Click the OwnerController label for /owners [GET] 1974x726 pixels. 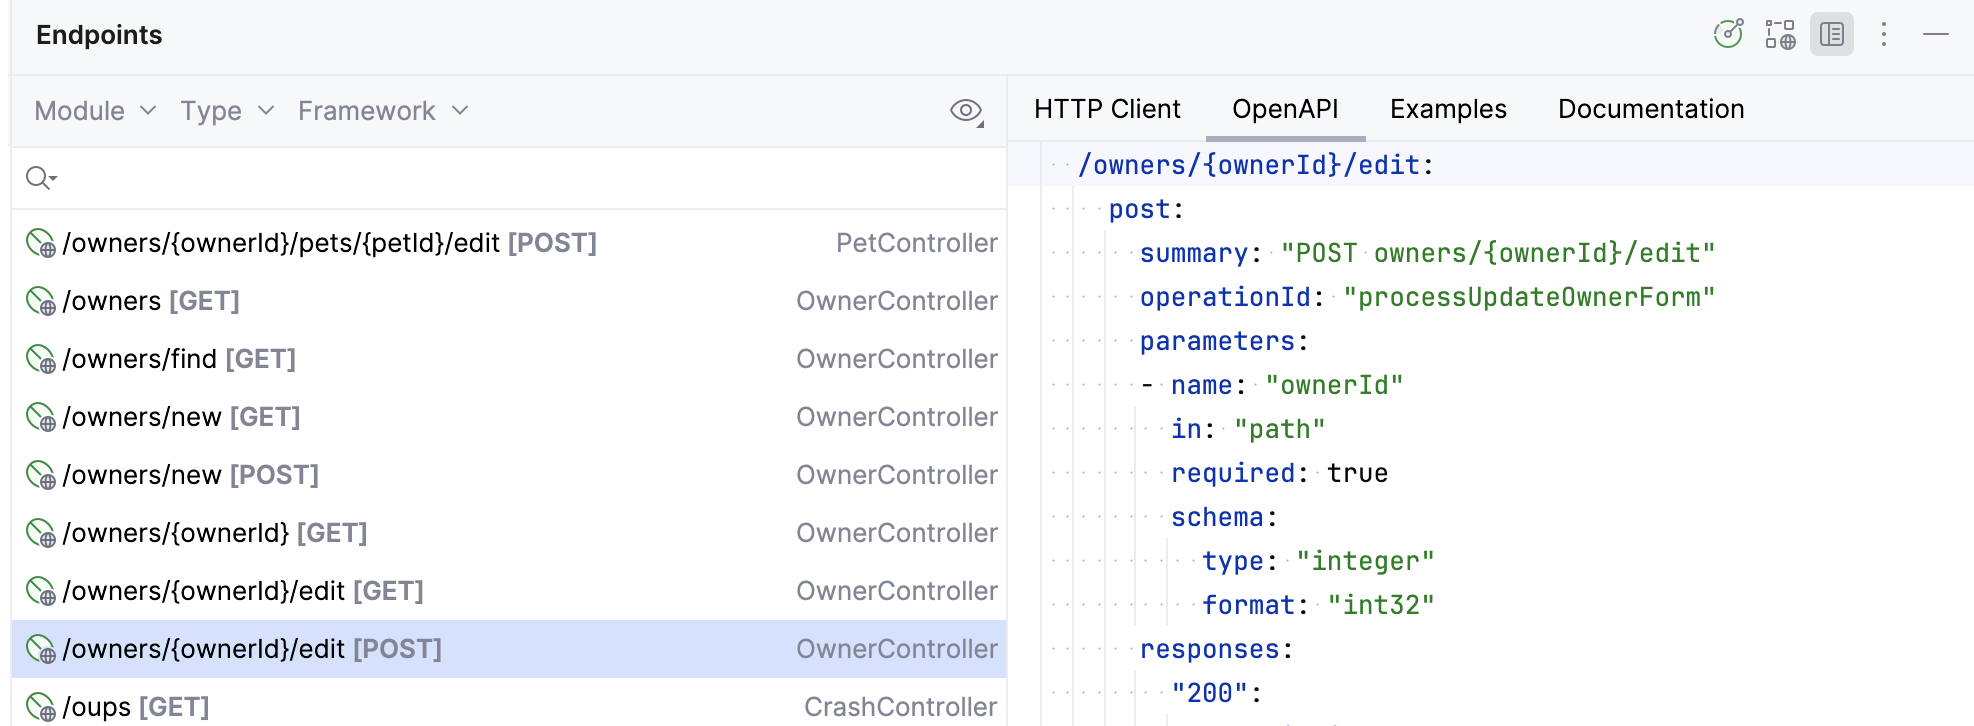tap(896, 301)
